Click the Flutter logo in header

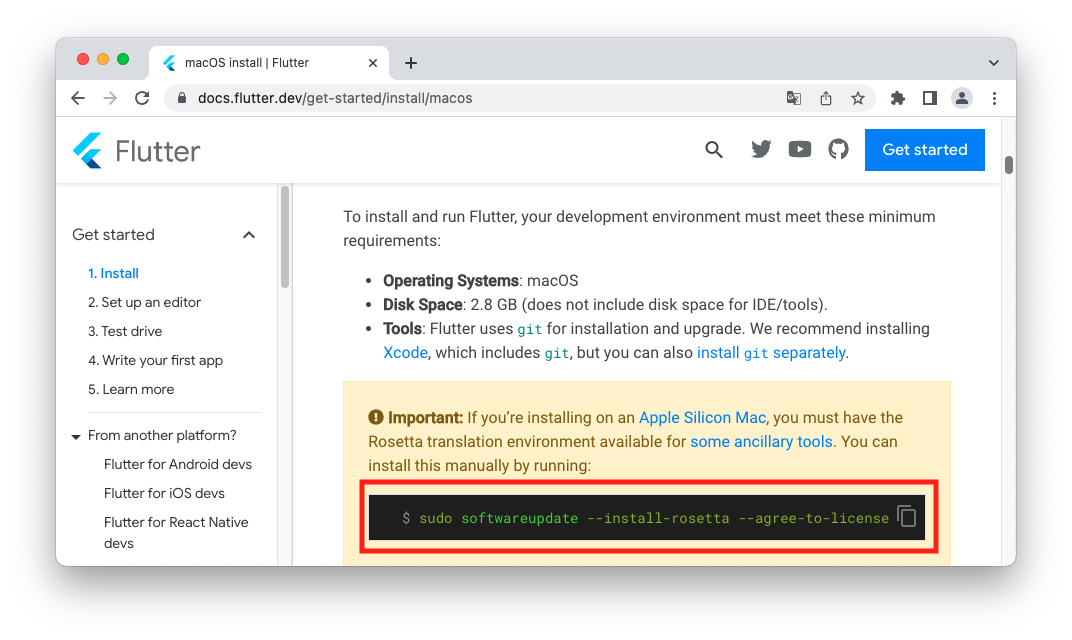88,150
